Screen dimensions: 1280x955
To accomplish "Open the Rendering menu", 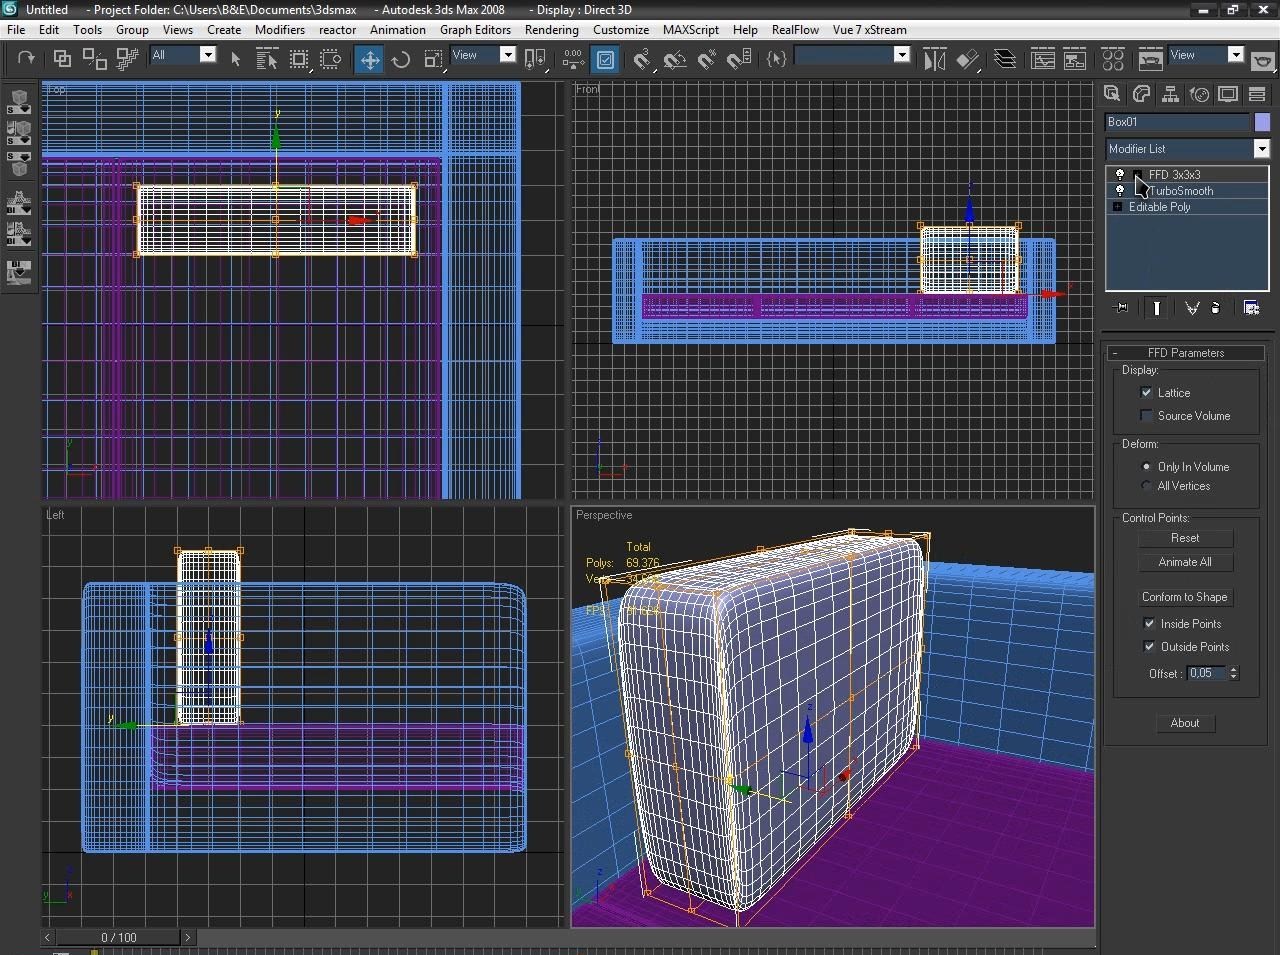I will 551,30.
